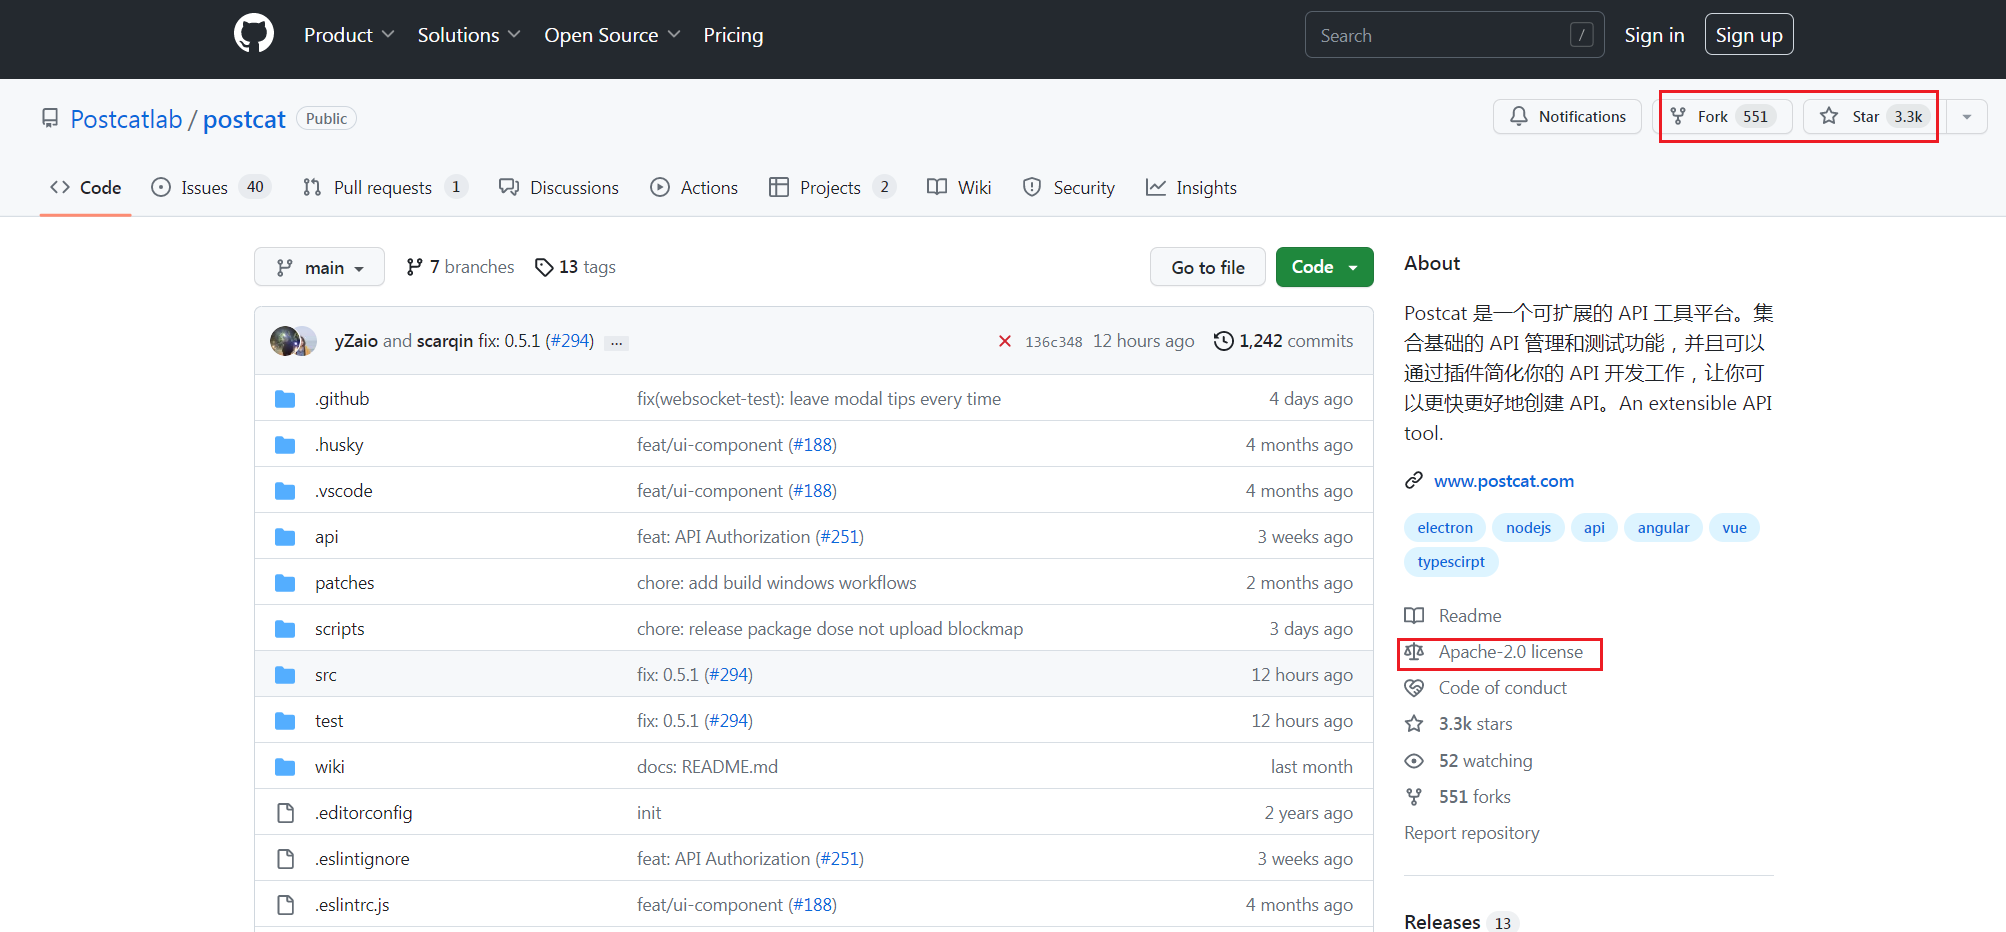This screenshot has height=932, width=2006.
Task: Open the wiki folder
Action: click(x=329, y=767)
